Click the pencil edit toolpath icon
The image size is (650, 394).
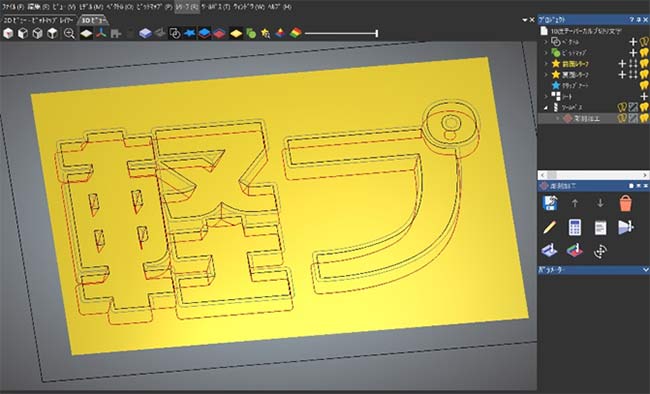pyautogui.click(x=549, y=227)
